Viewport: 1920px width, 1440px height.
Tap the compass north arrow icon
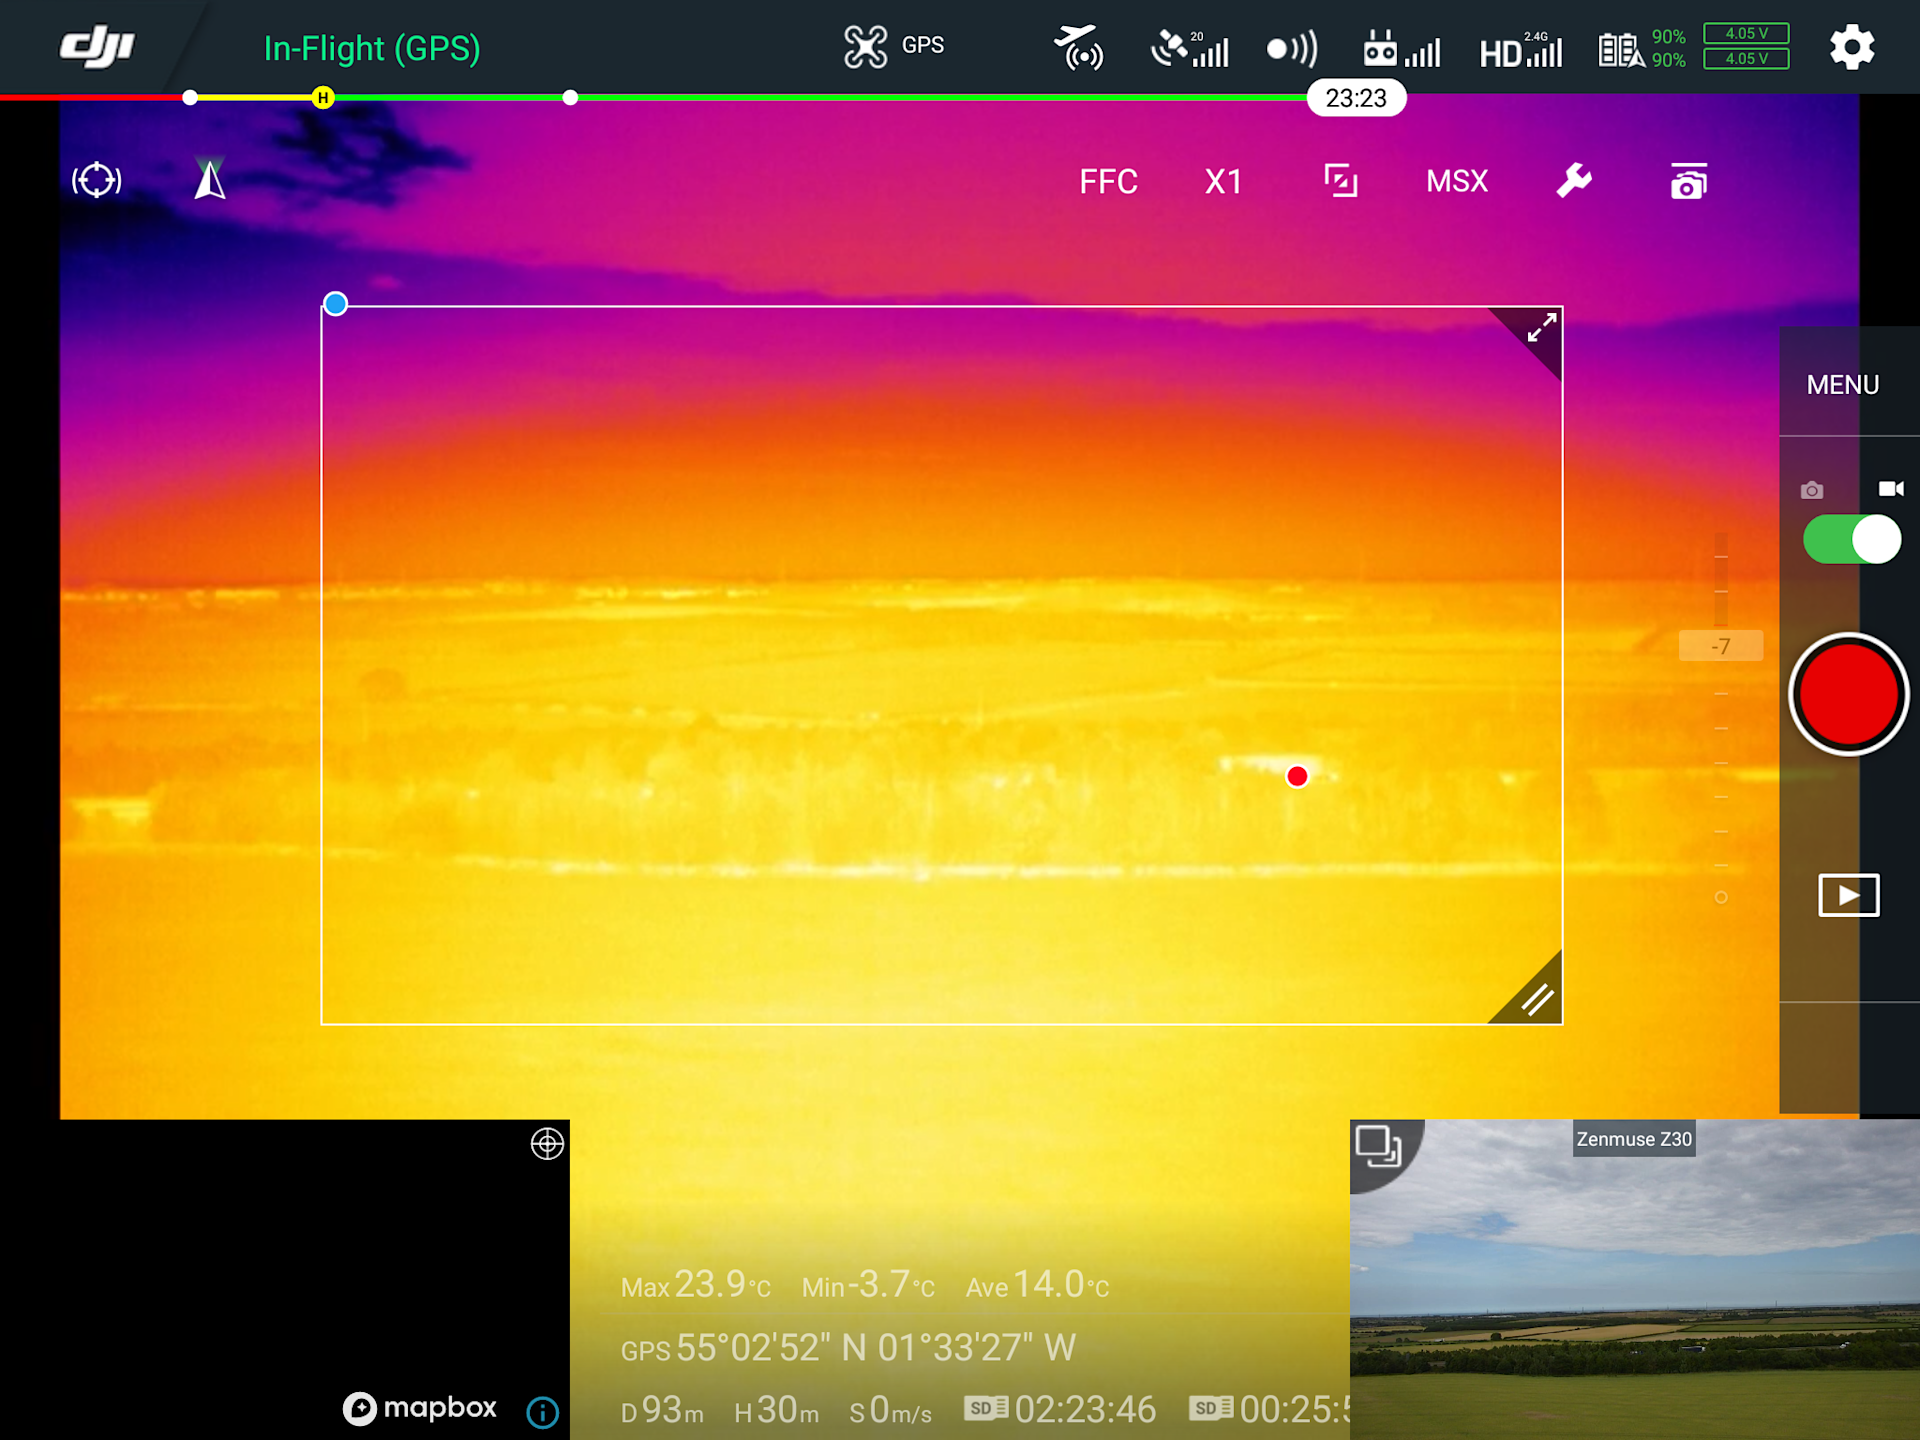(210, 181)
